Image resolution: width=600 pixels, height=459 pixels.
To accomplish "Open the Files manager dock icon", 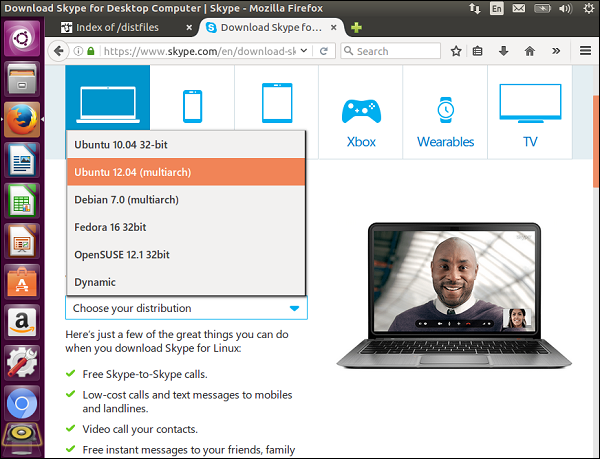I will pyautogui.click(x=22, y=79).
